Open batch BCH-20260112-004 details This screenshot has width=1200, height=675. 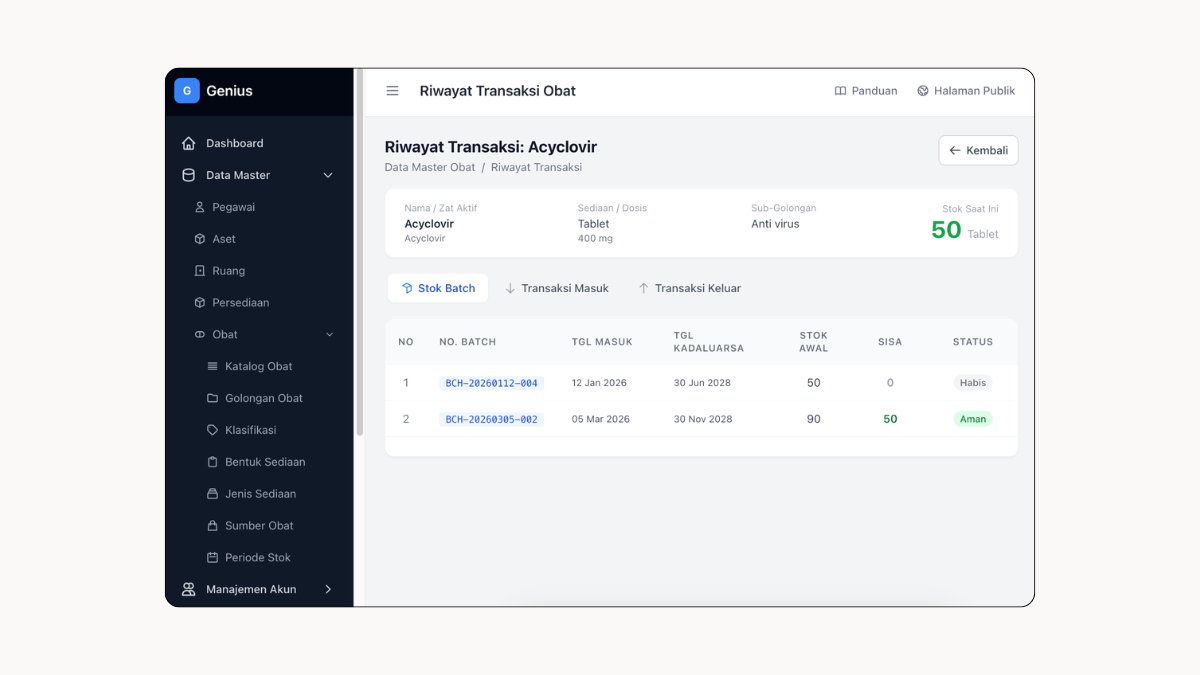[x=491, y=383]
